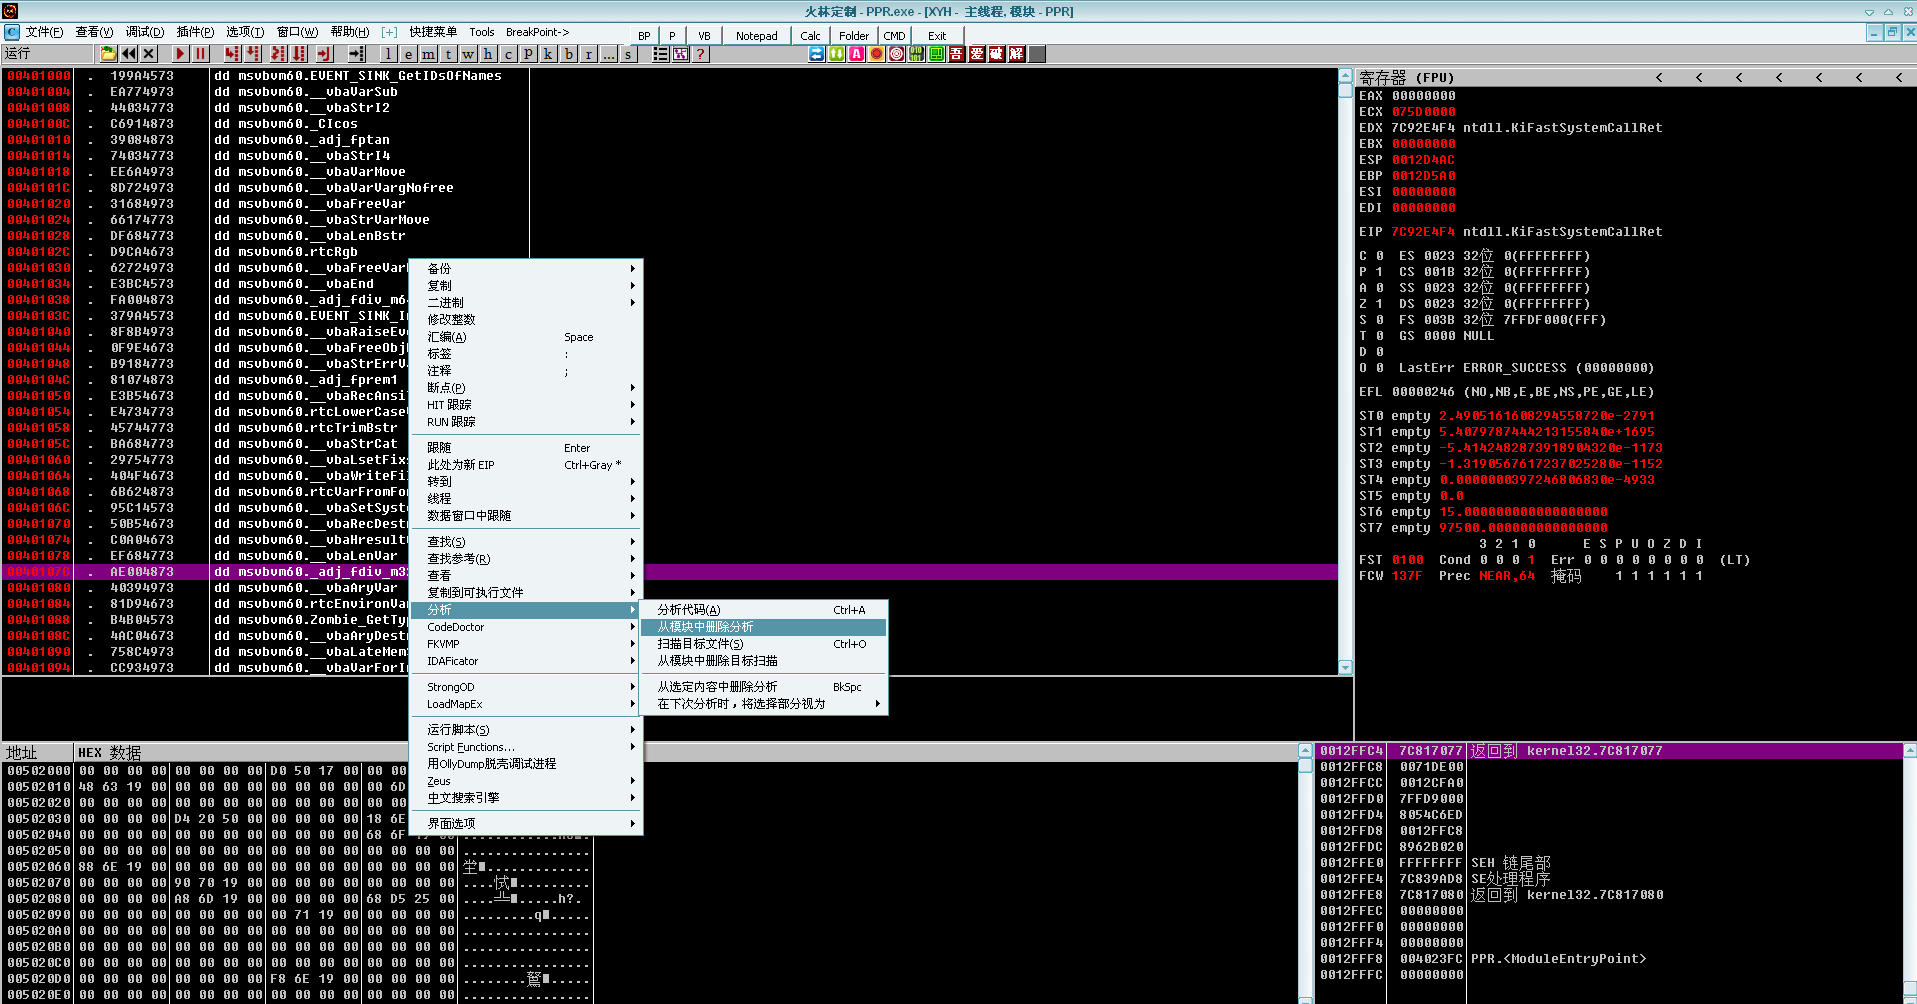Open the breakpoints window with the B icon
The image size is (1917, 1004).
tap(567, 53)
